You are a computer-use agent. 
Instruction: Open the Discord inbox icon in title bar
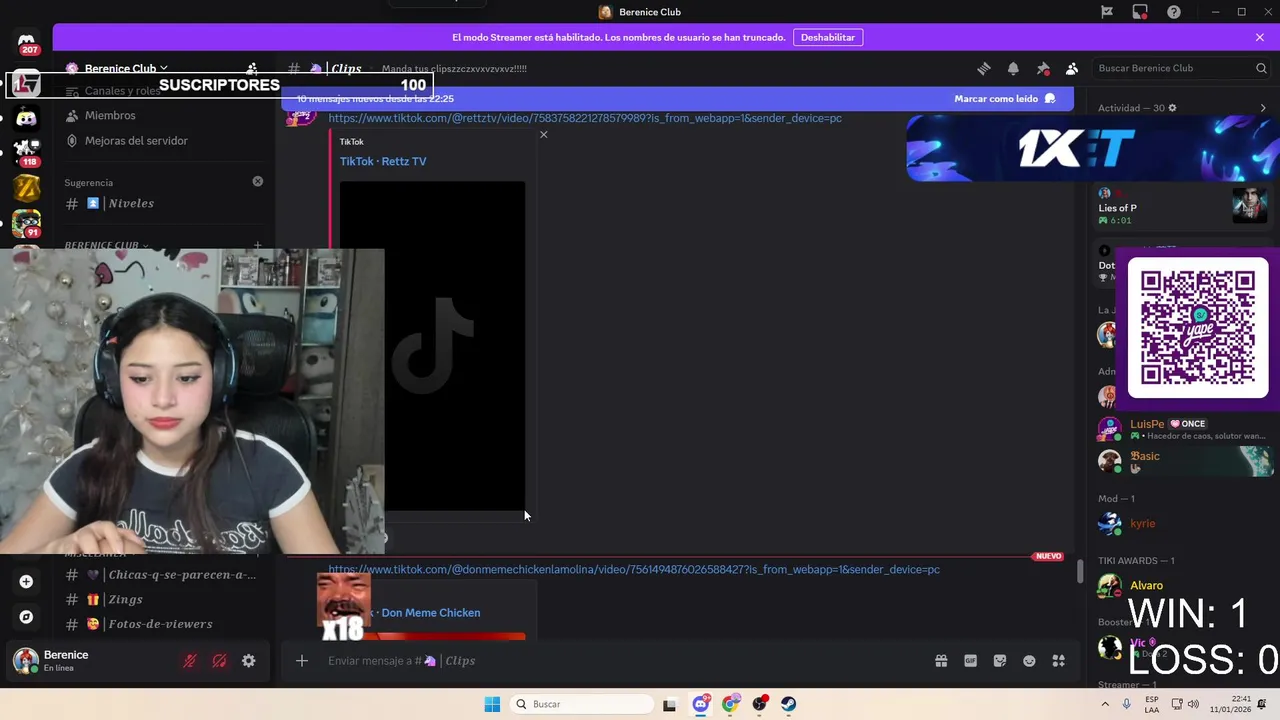coord(1140,12)
